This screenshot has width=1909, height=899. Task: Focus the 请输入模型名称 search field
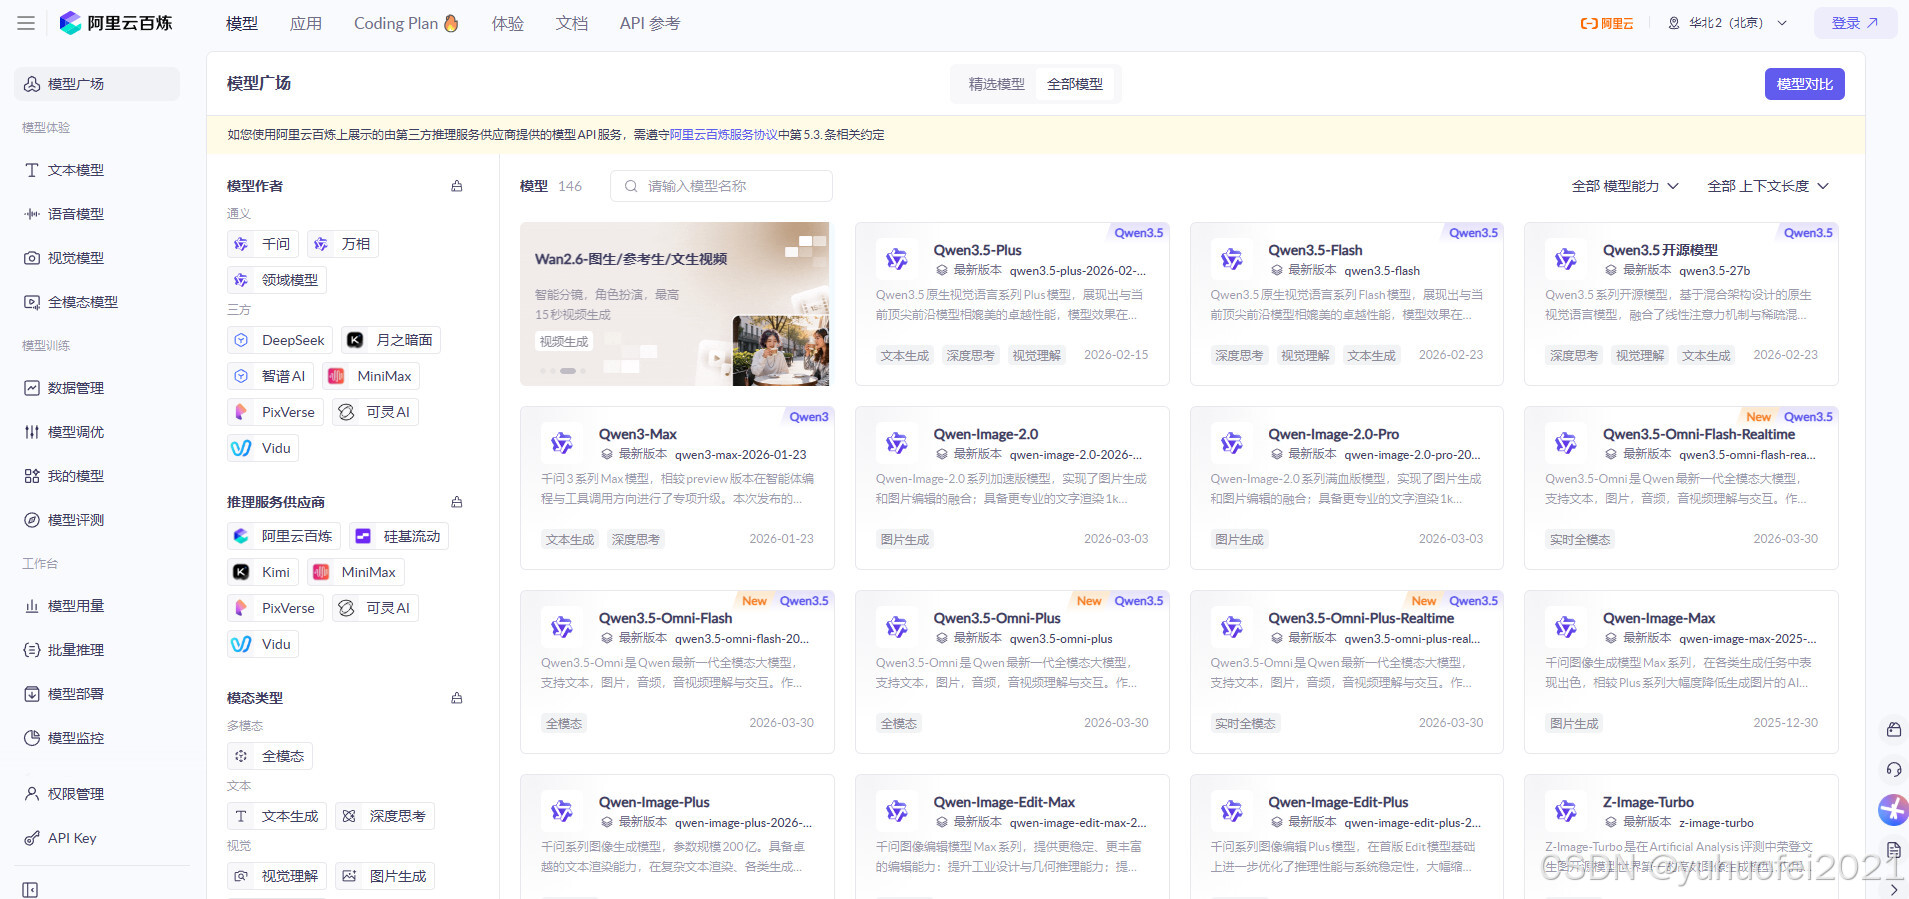click(x=721, y=186)
